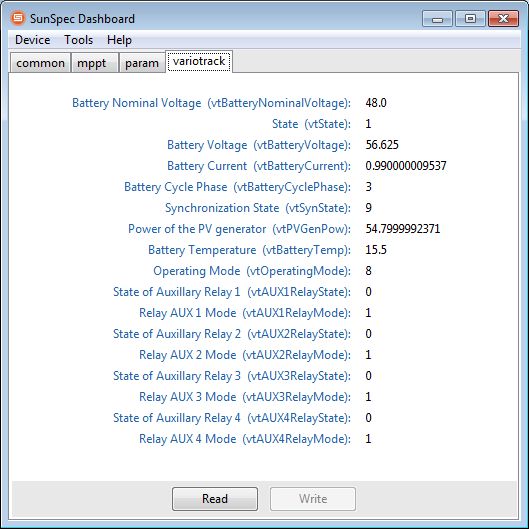
Task: Switch to the common tab
Action: (40, 63)
